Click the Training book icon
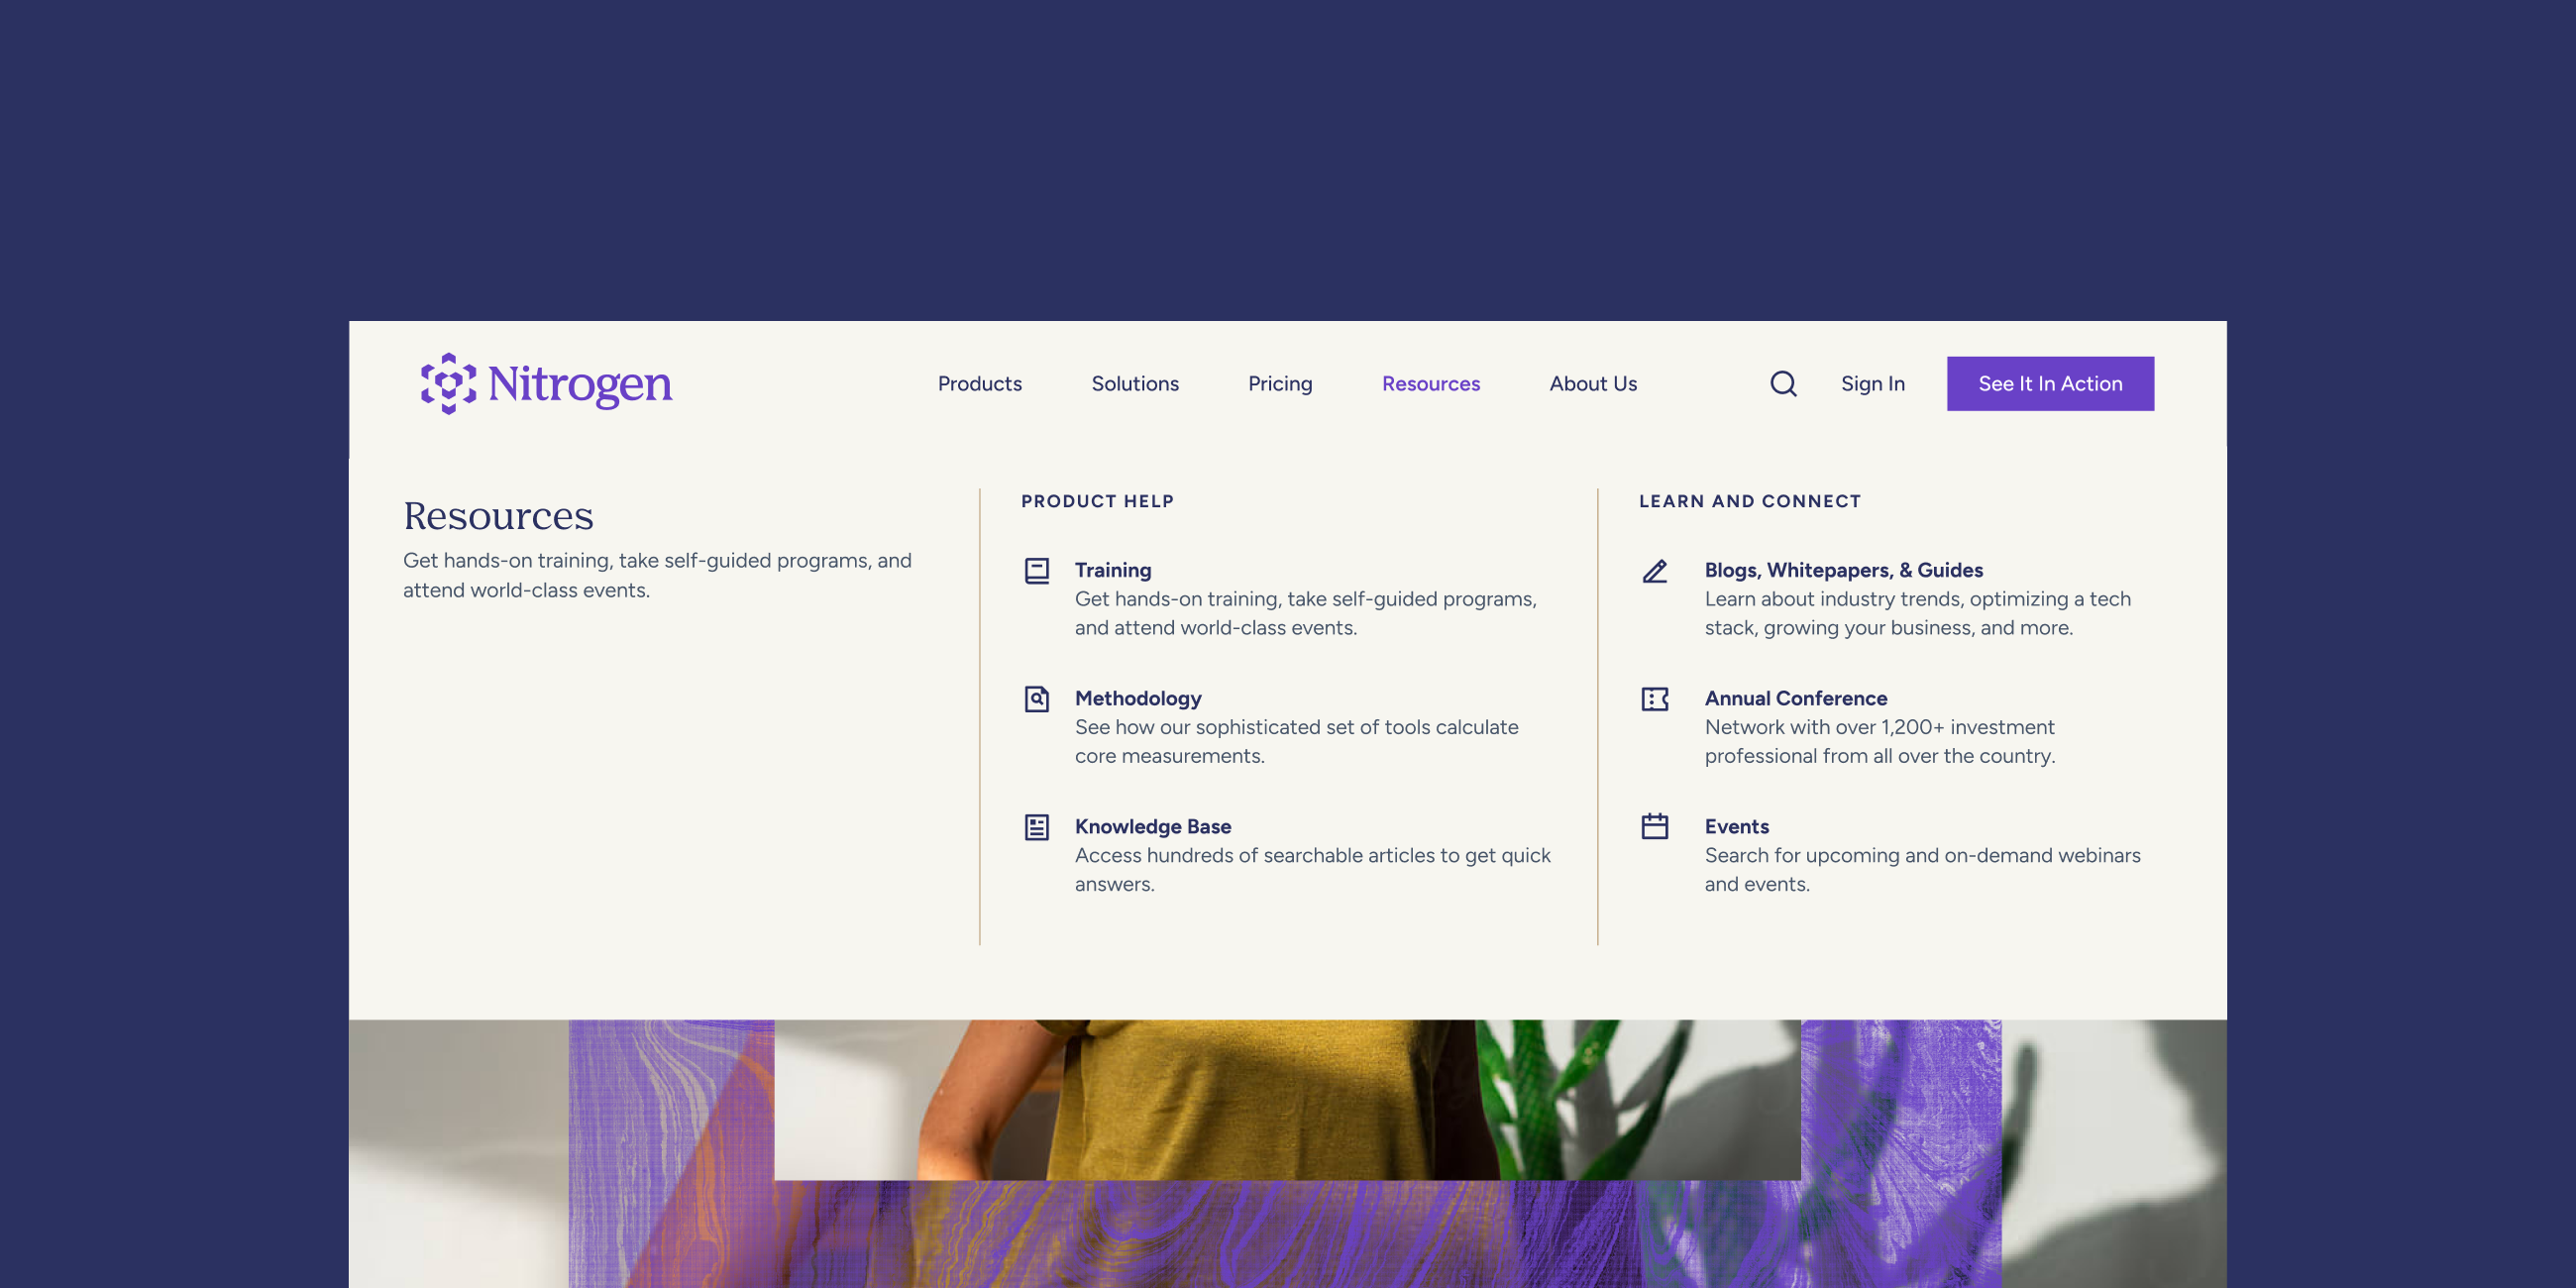2576x1288 pixels. (1036, 570)
